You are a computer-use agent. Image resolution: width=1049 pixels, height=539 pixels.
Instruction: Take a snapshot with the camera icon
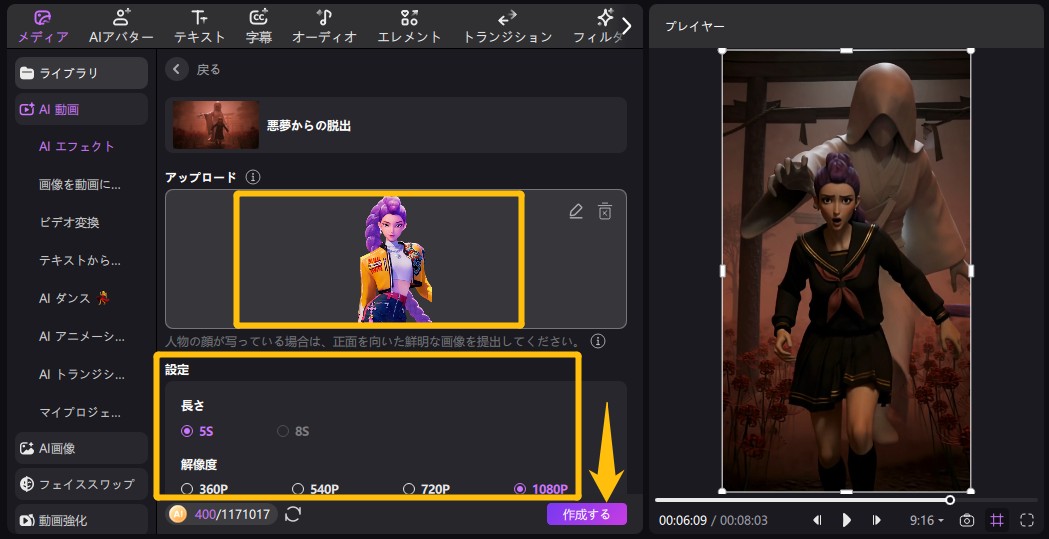(967, 520)
